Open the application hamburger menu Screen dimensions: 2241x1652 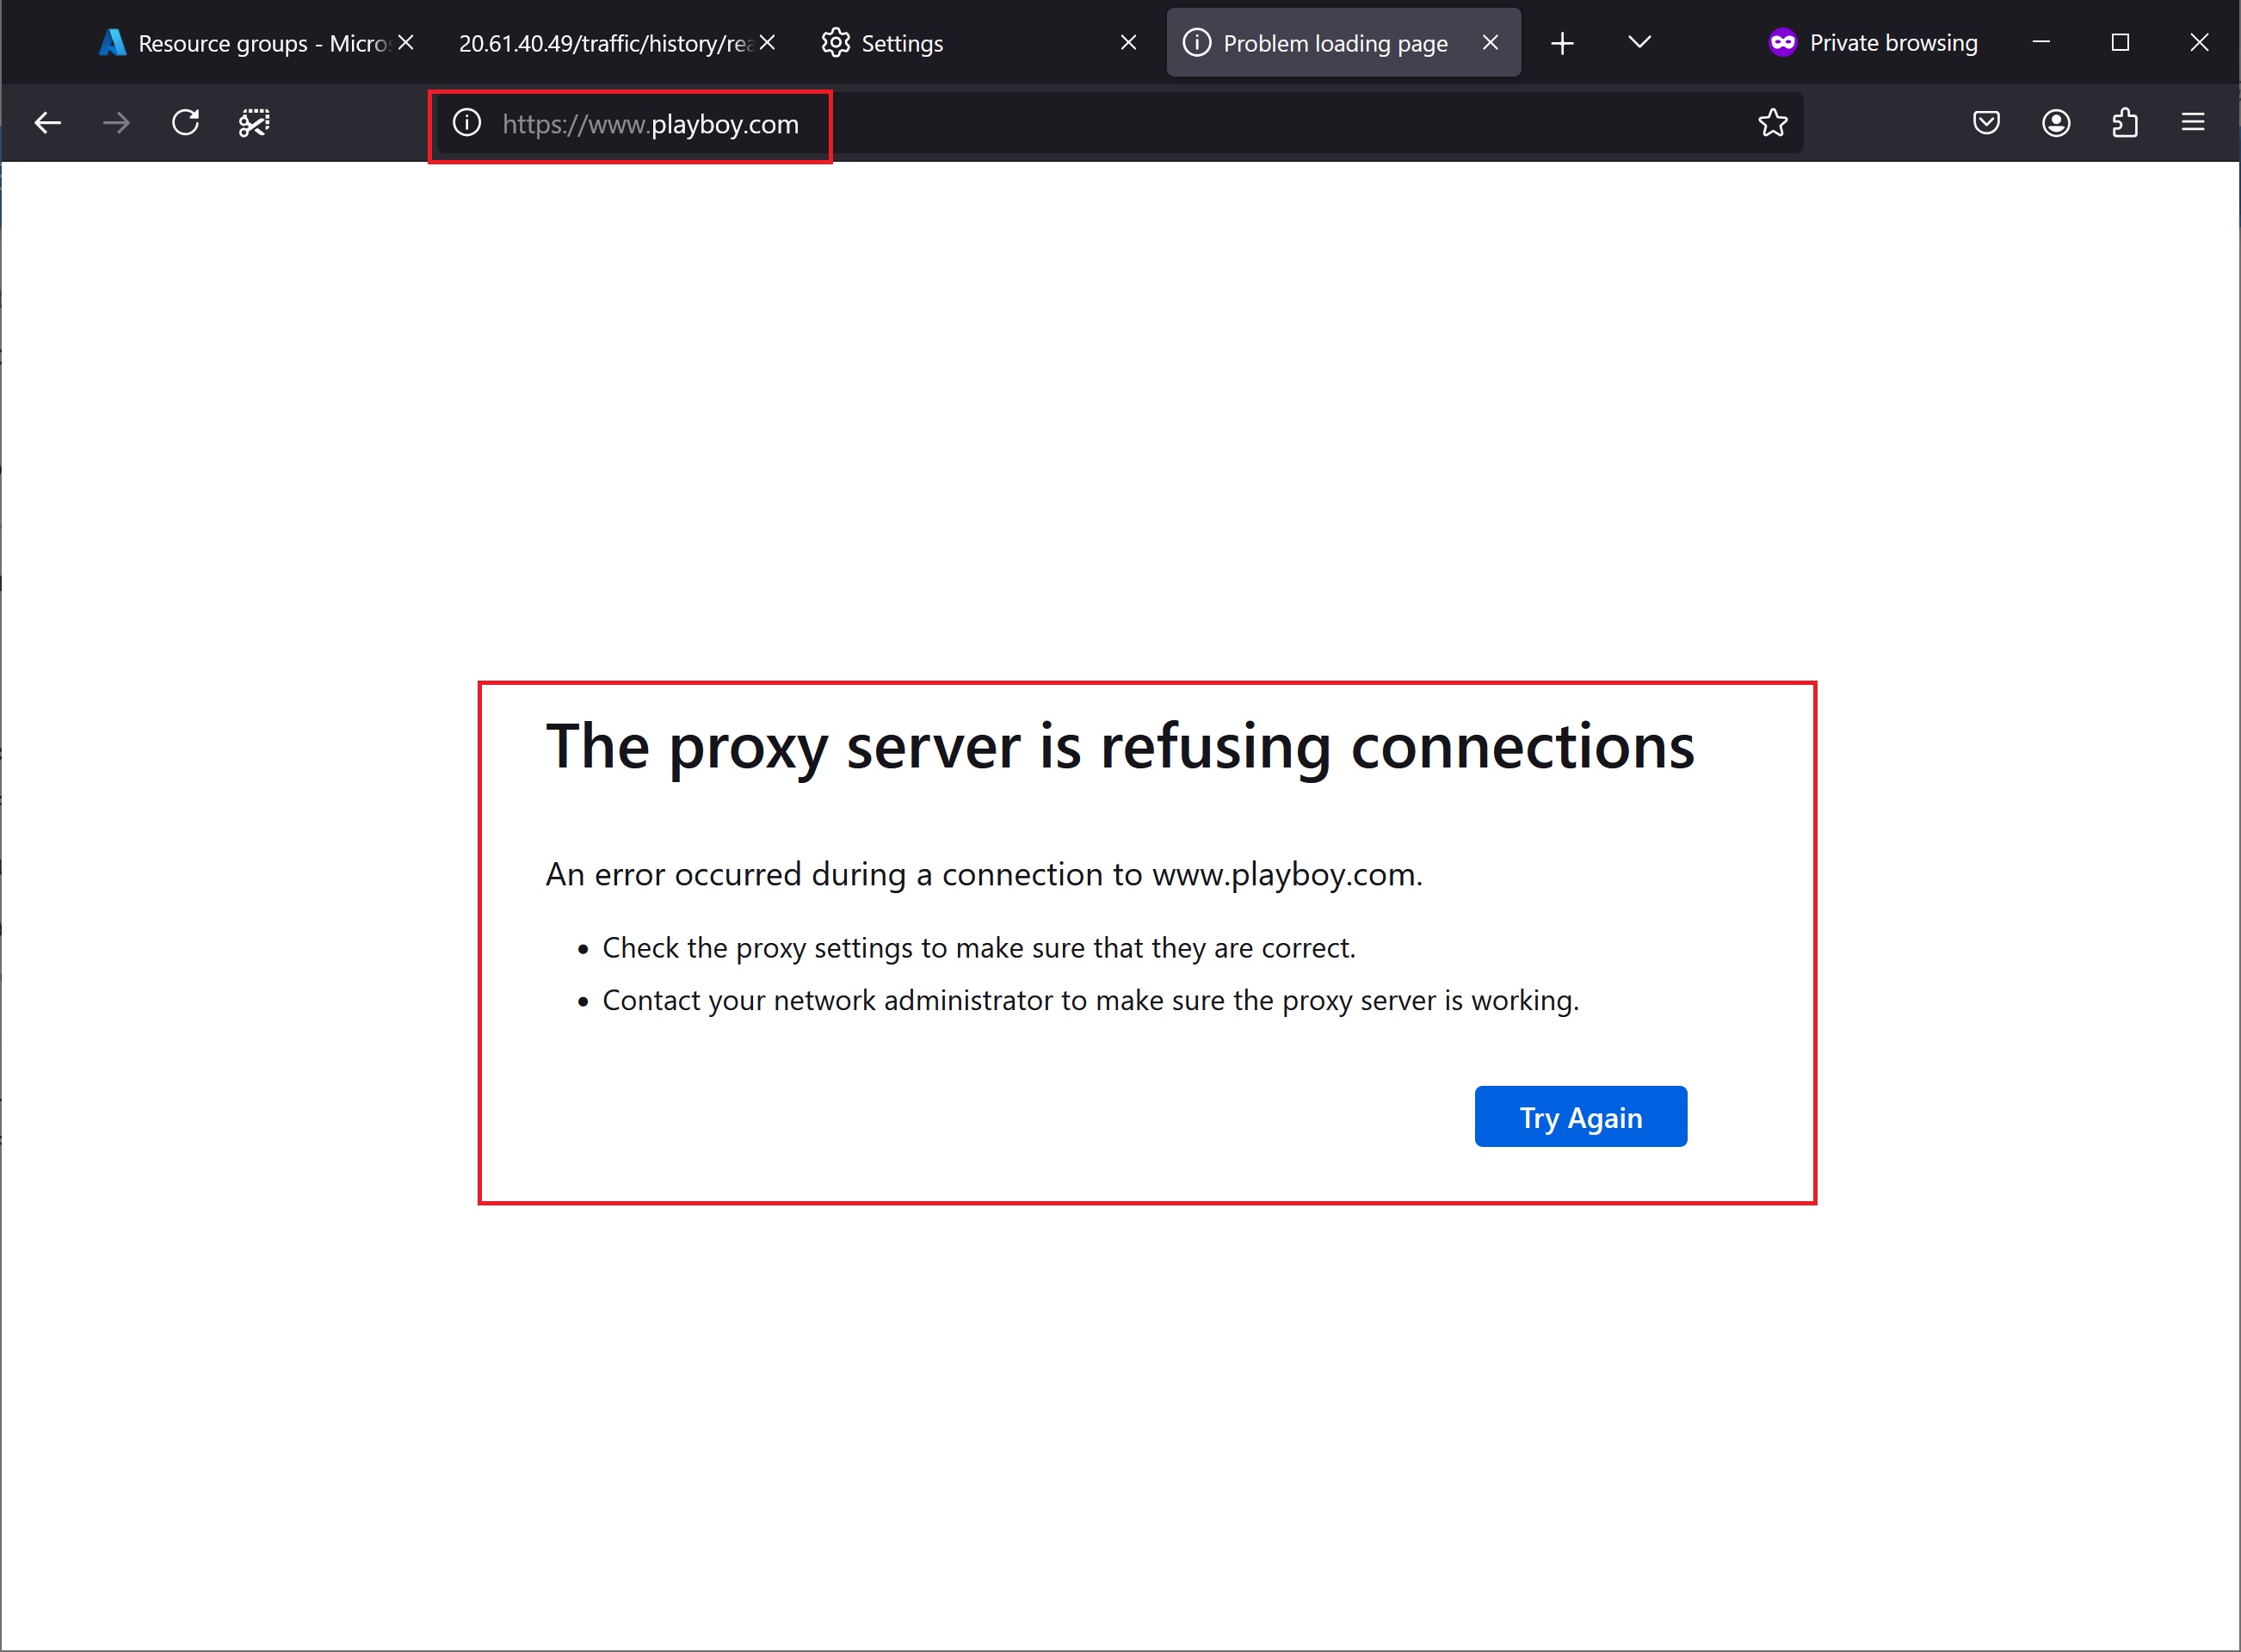(2193, 123)
